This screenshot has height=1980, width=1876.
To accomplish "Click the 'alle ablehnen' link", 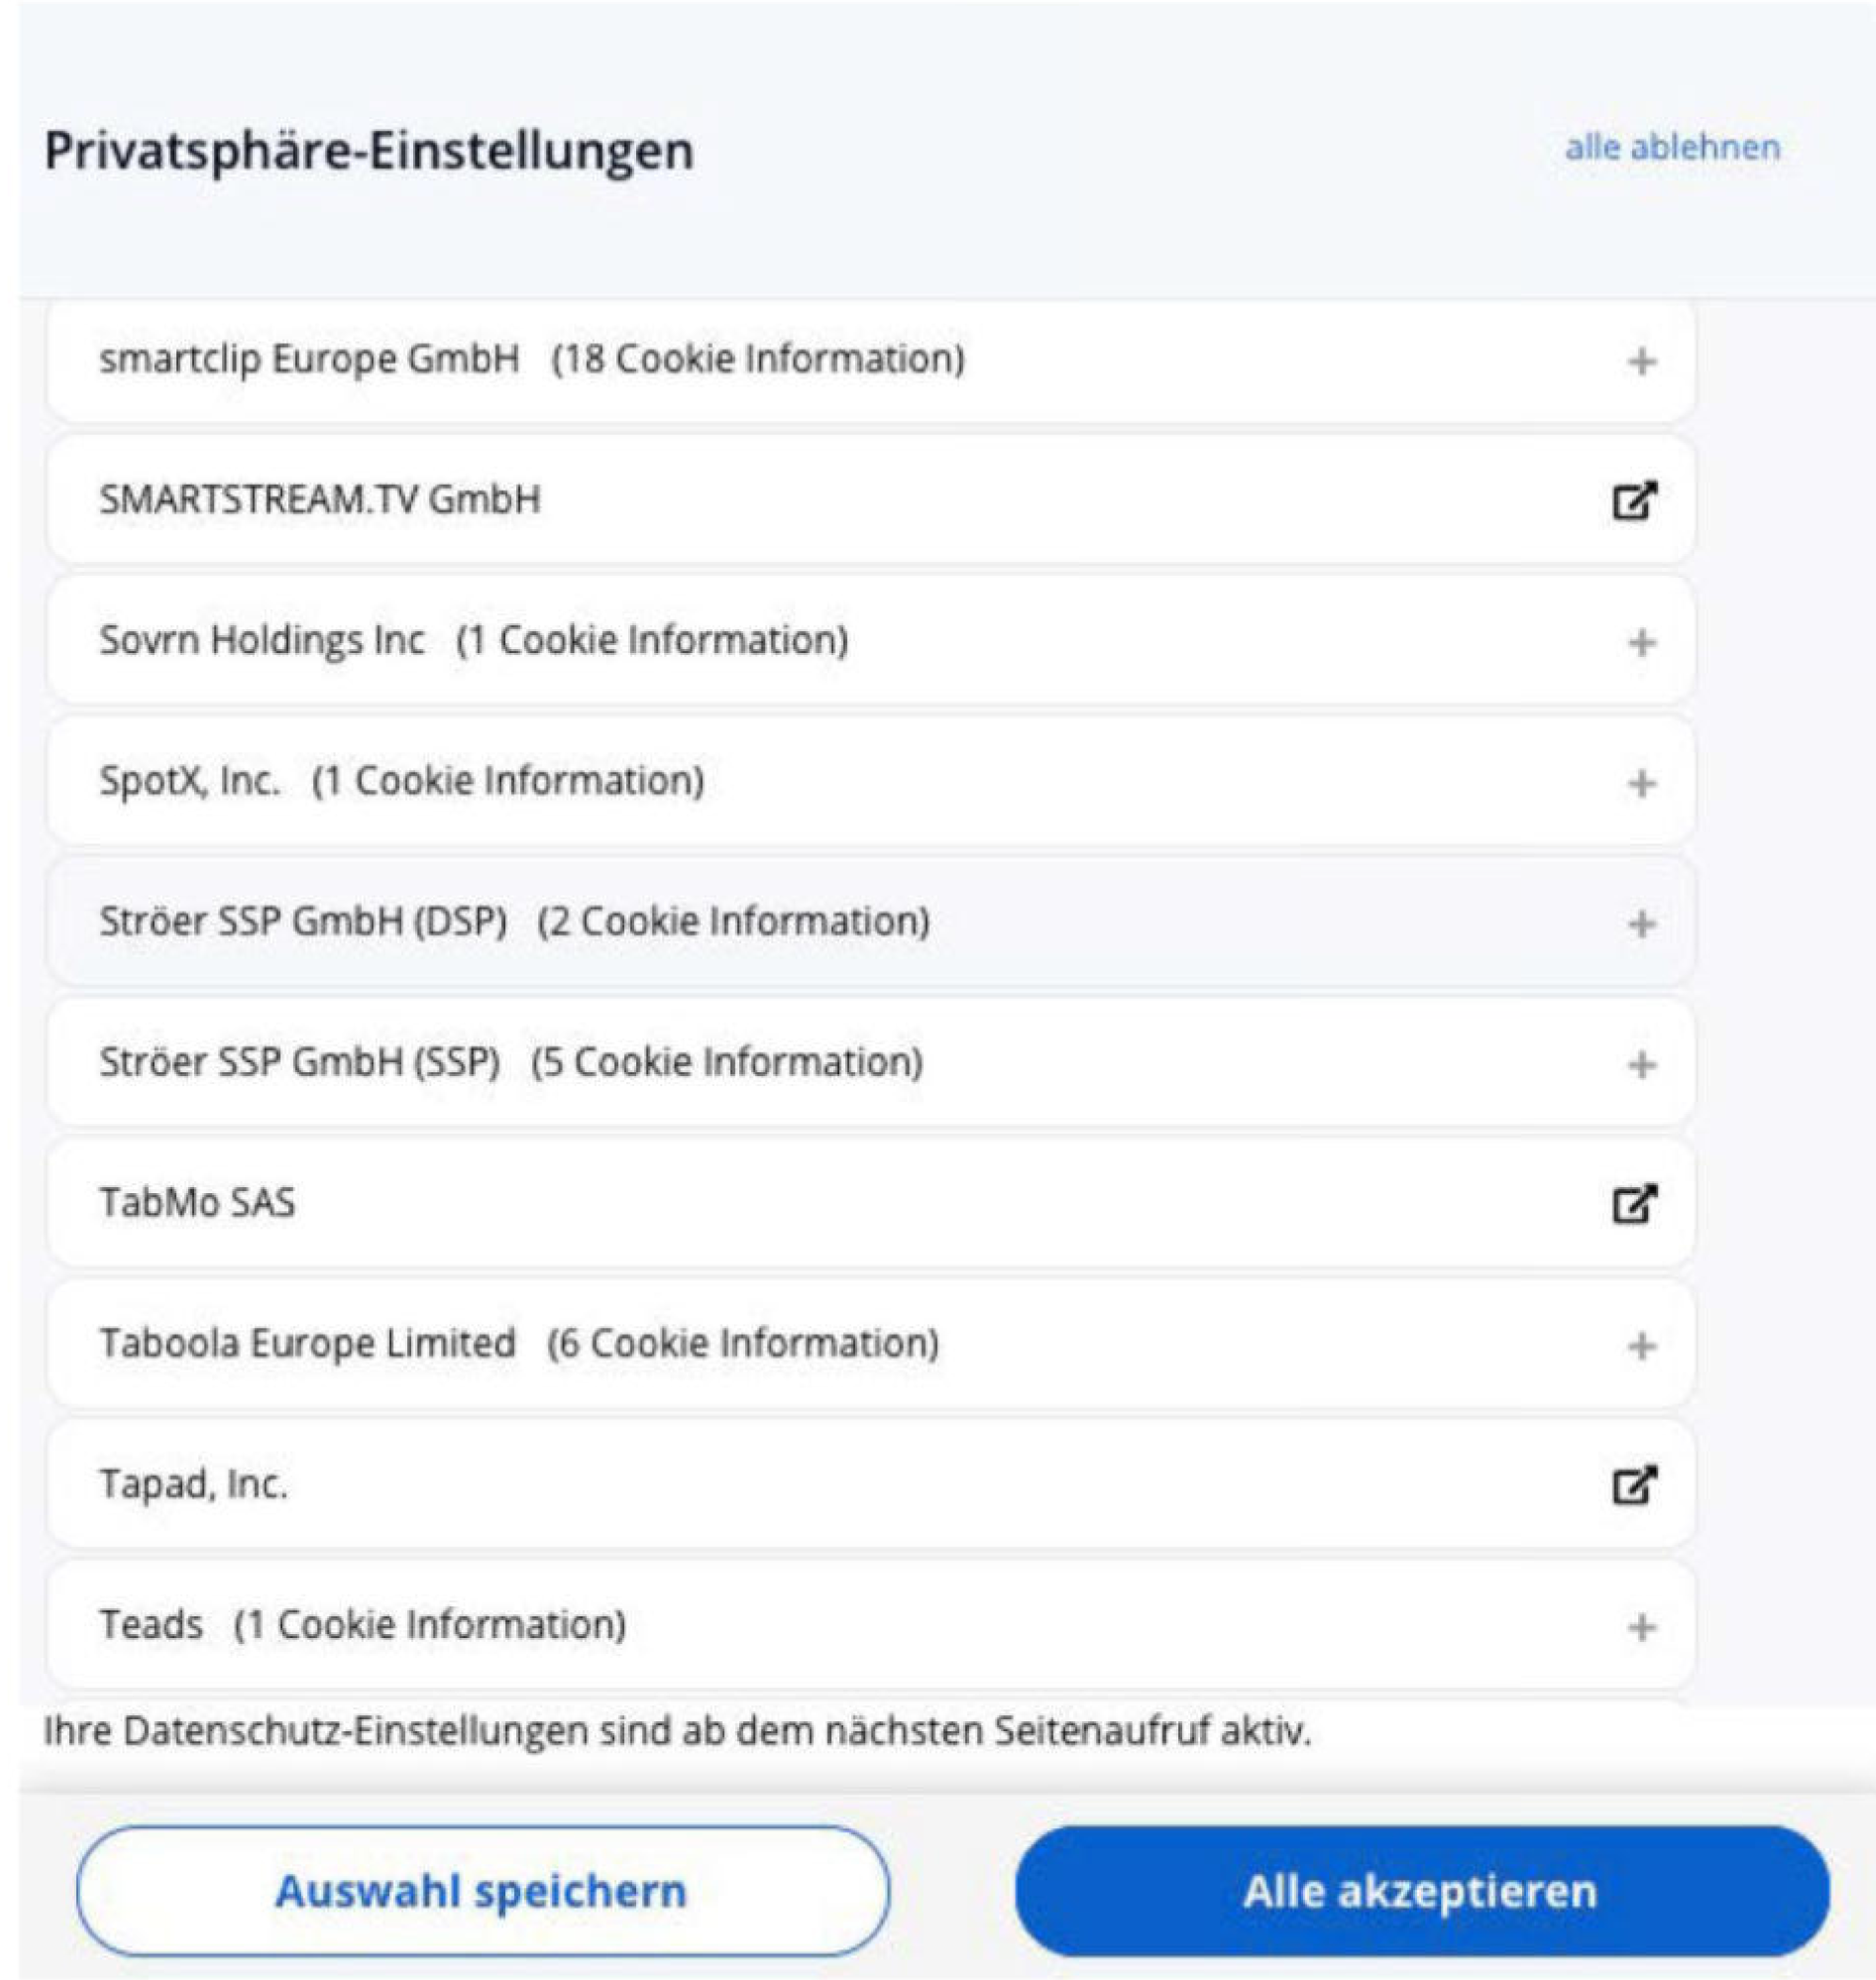I will coord(1672,148).
